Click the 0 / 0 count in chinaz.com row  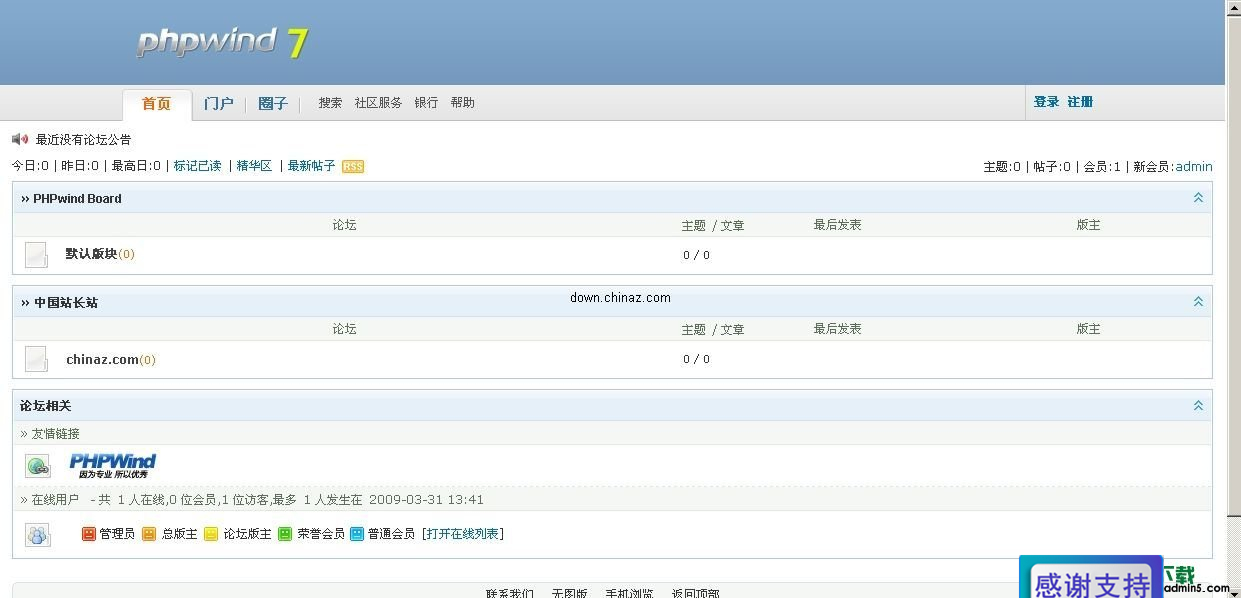696,359
